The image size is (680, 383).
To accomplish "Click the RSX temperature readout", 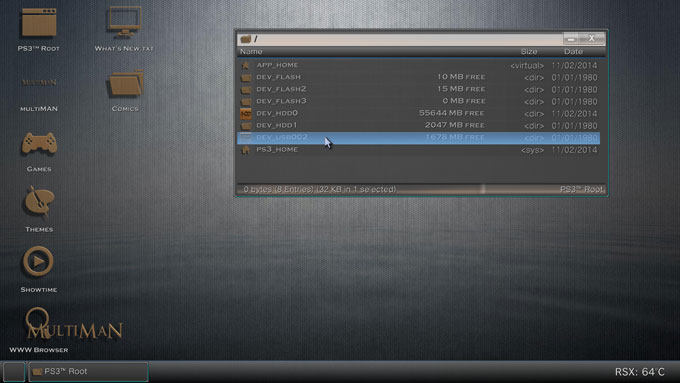I will [x=639, y=372].
